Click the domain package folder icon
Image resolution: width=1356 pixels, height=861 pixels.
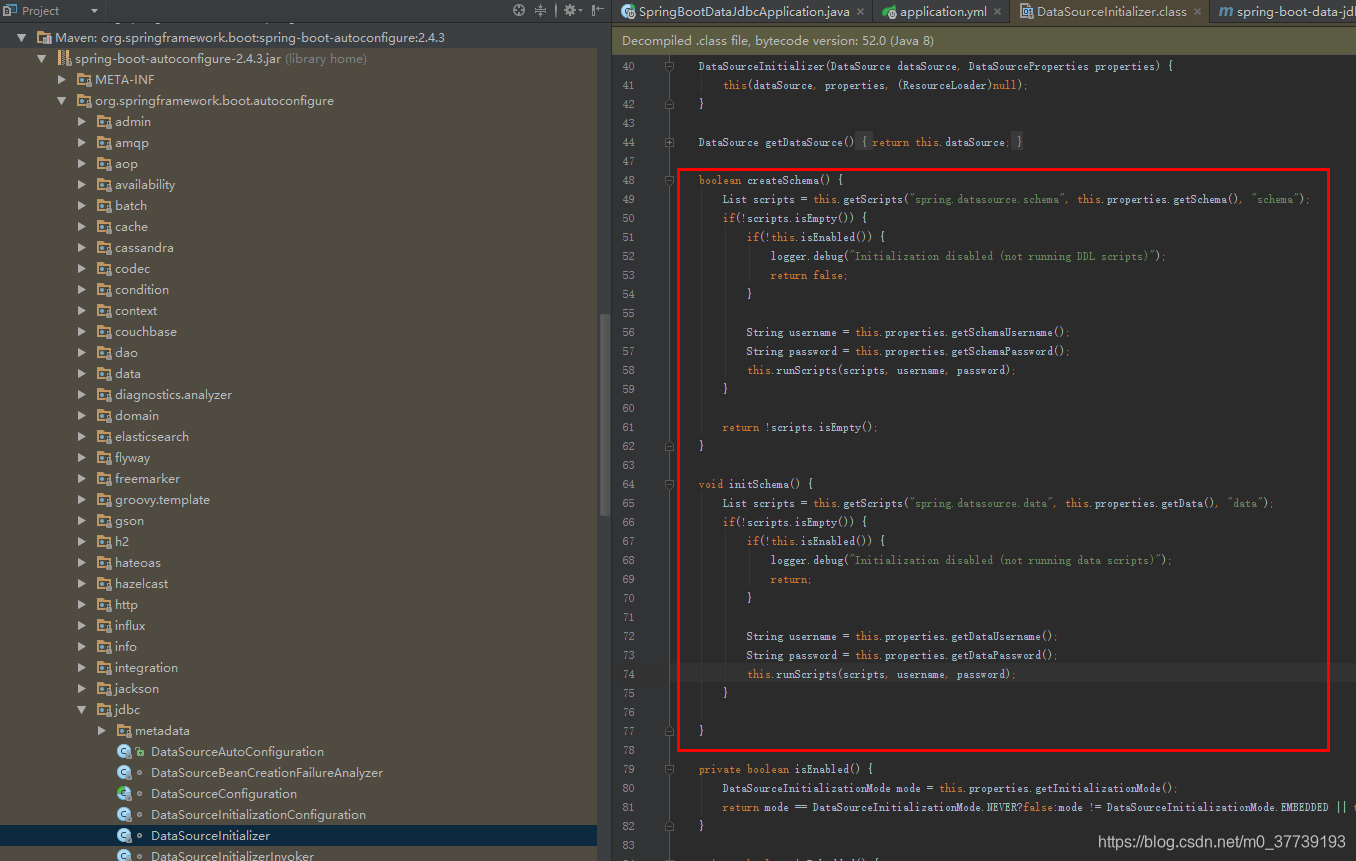[104, 416]
